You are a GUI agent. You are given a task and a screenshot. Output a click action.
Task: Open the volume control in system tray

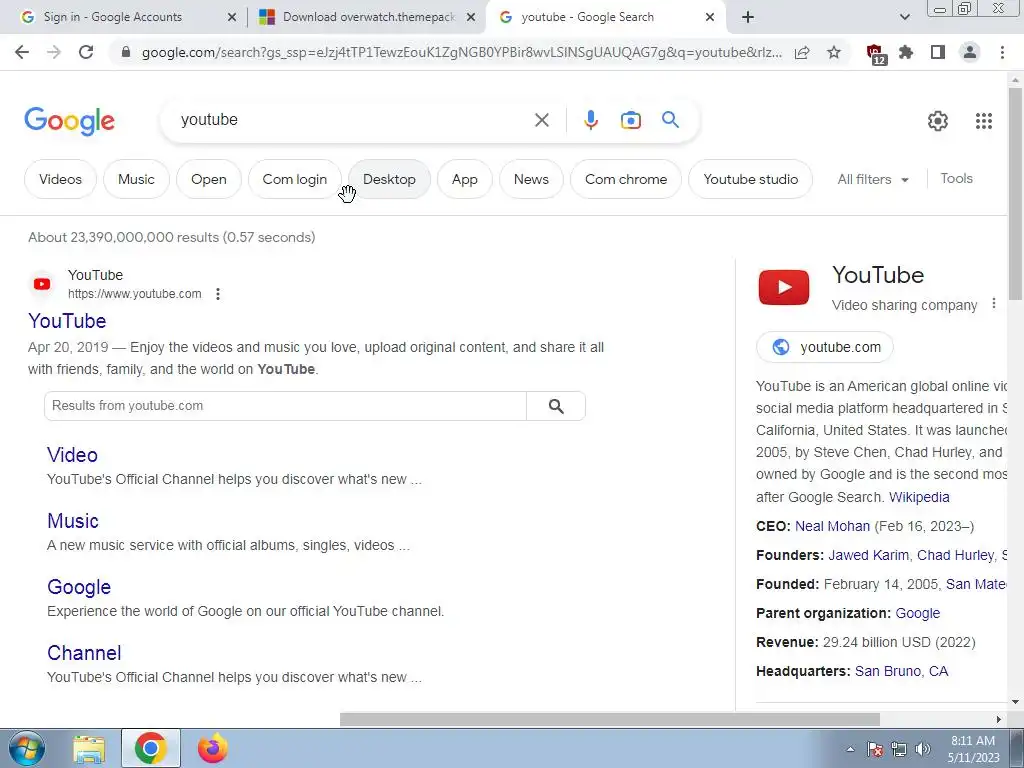pyautogui.click(x=923, y=749)
